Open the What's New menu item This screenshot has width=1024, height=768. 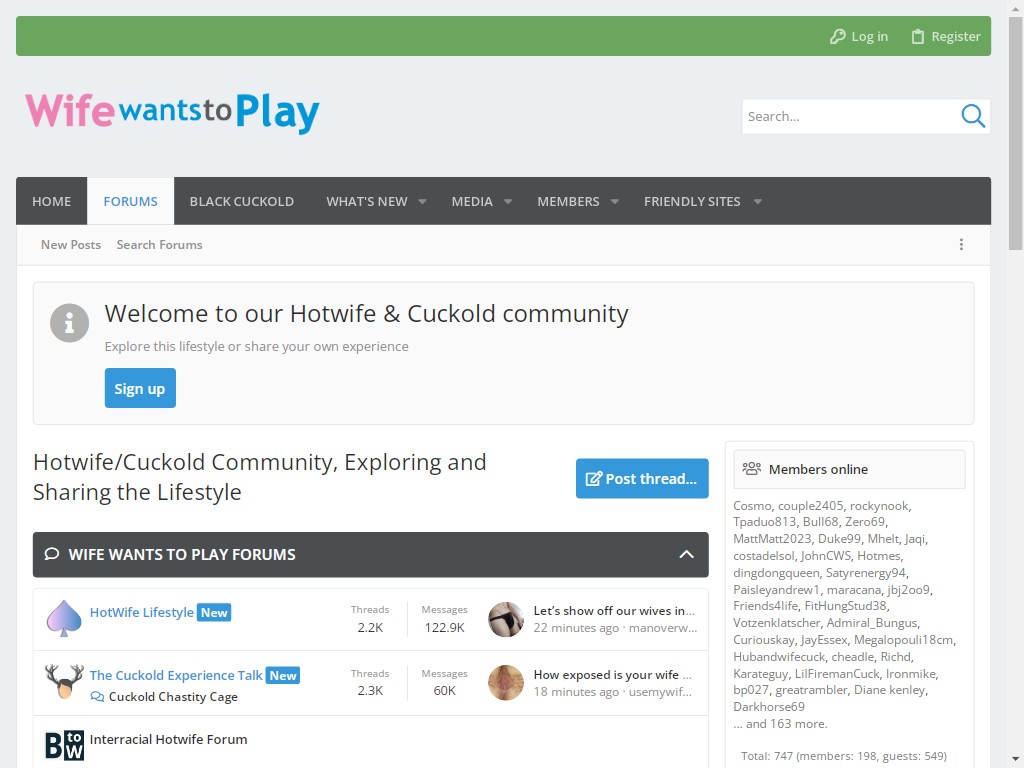point(367,201)
